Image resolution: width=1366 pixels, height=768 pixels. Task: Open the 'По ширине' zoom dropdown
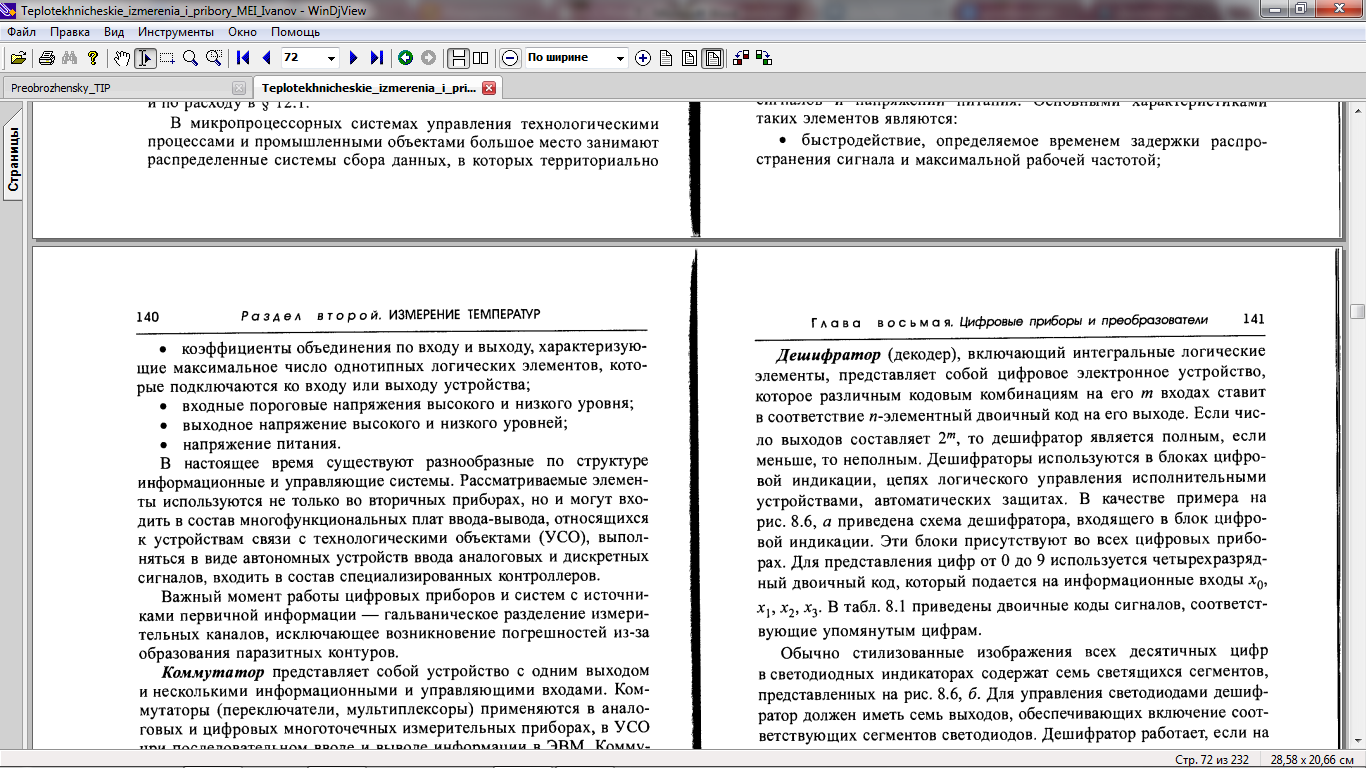tap(620, 58)
